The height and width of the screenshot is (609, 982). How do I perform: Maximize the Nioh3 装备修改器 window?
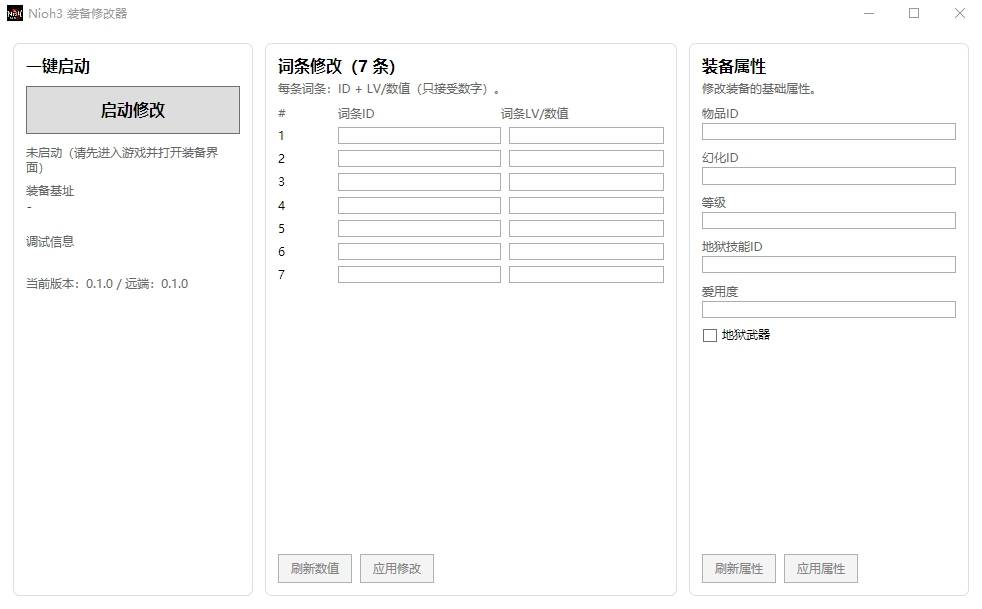914,14
